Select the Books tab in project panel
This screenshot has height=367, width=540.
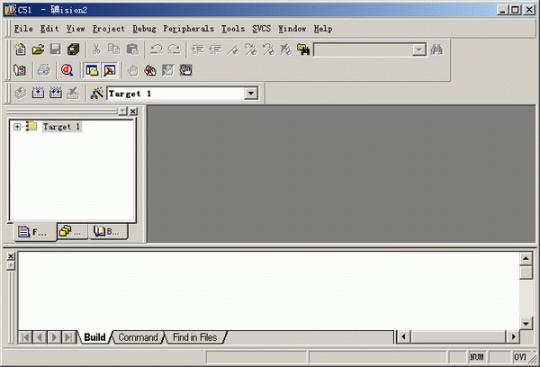click(x=108, y=231)
